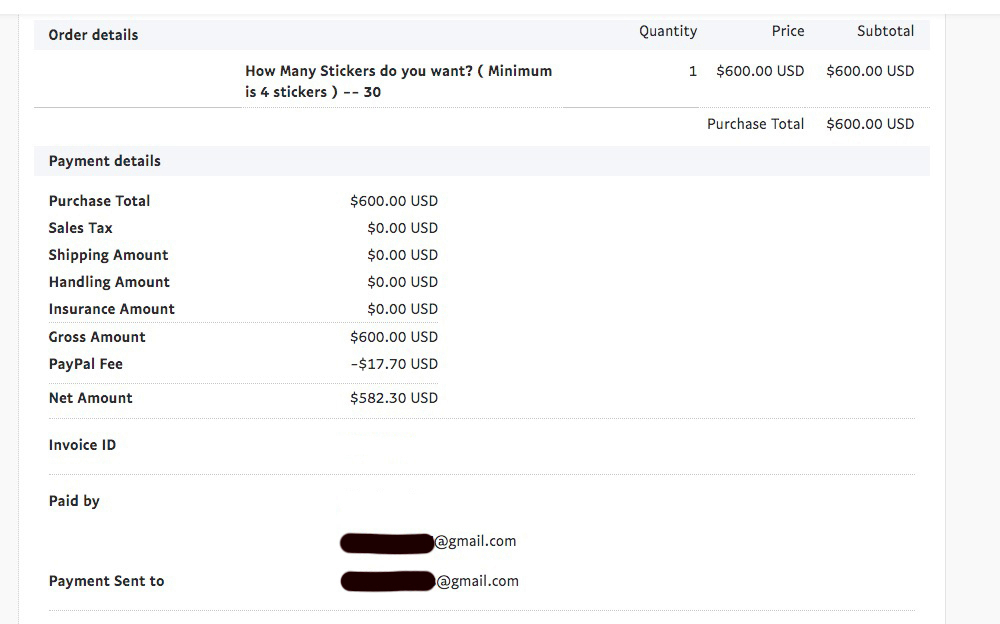Click the Payment Sent to gmail address
The width and height of the screenshot is (1000, 624).
point(429,581)
